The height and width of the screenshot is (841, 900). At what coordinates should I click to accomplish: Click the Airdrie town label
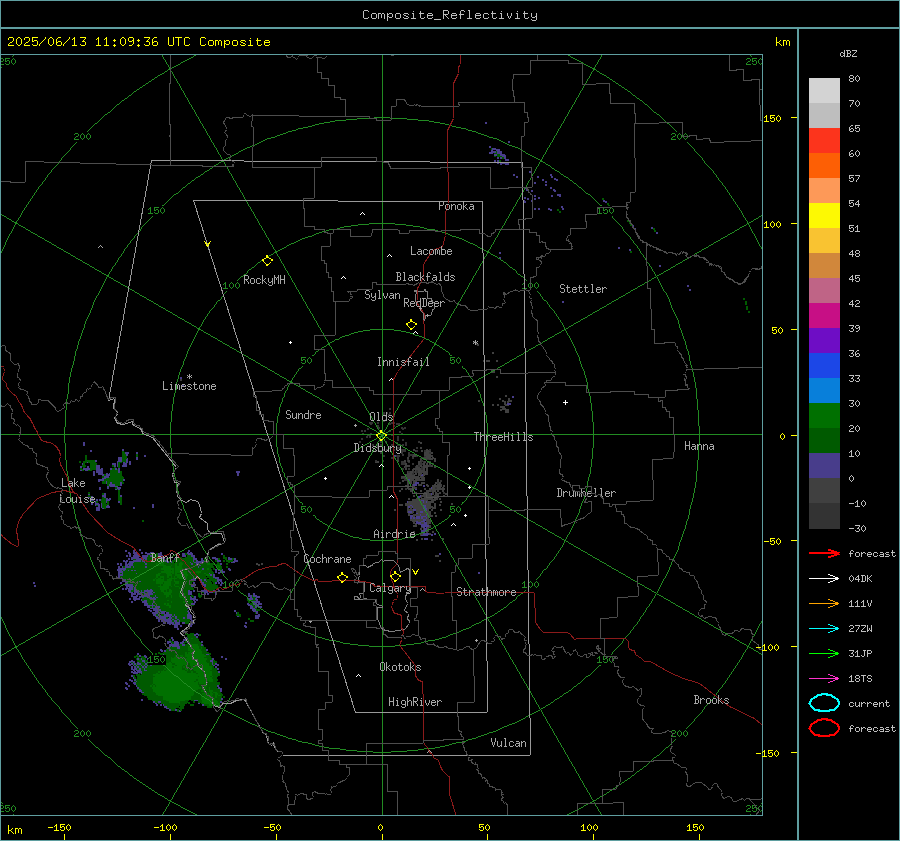tap(394, 534)
